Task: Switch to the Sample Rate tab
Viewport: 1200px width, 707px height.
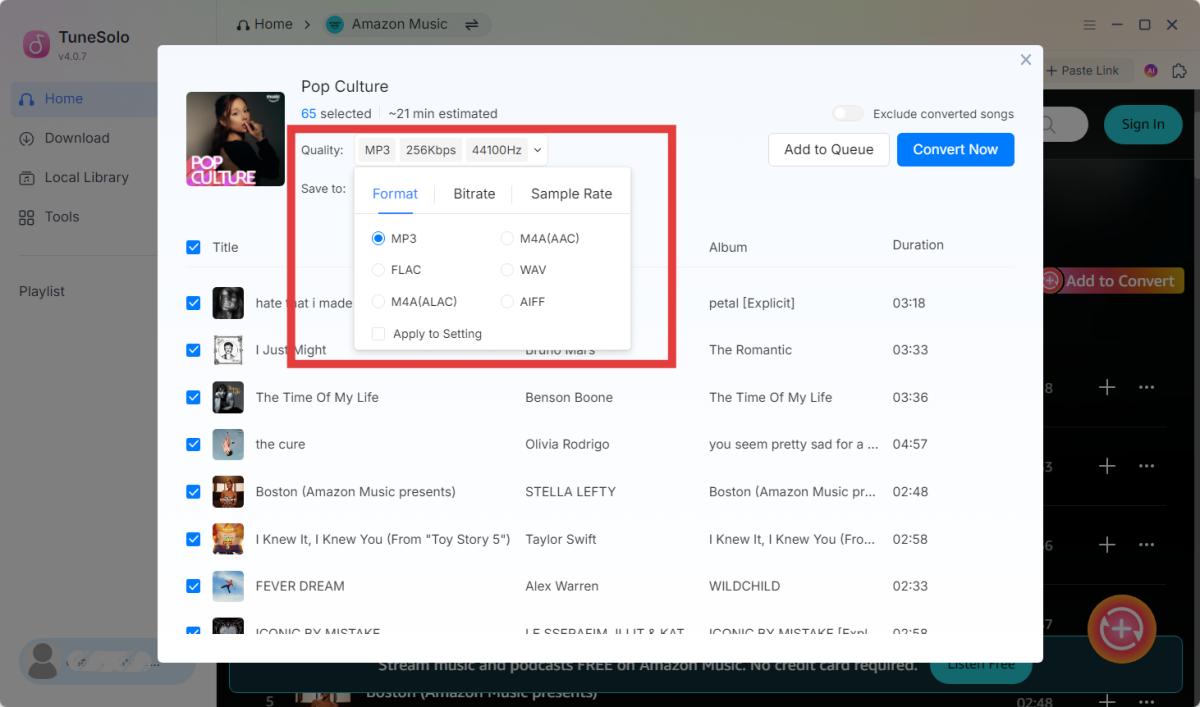Action: tap(571, 194)
